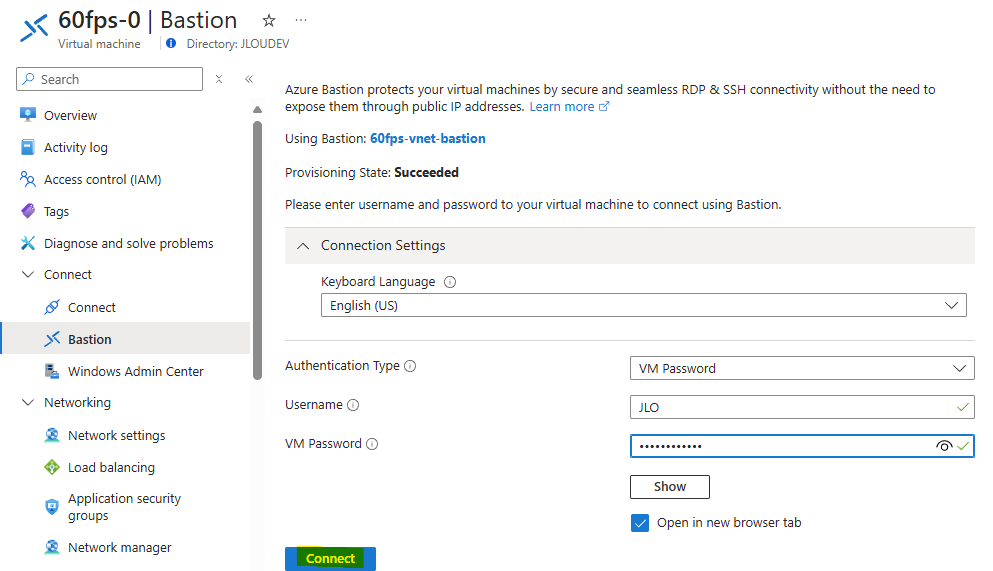Click the VM Password input field

pos(802,446)
